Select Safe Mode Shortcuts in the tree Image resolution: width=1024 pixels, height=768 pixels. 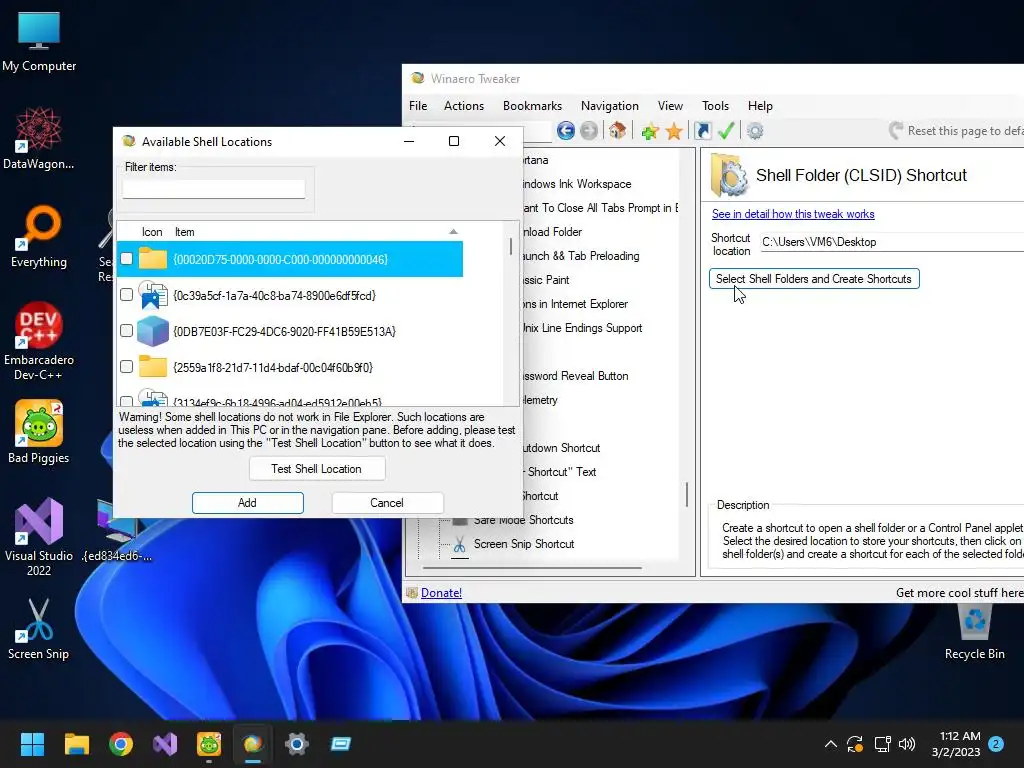point(524,520)
